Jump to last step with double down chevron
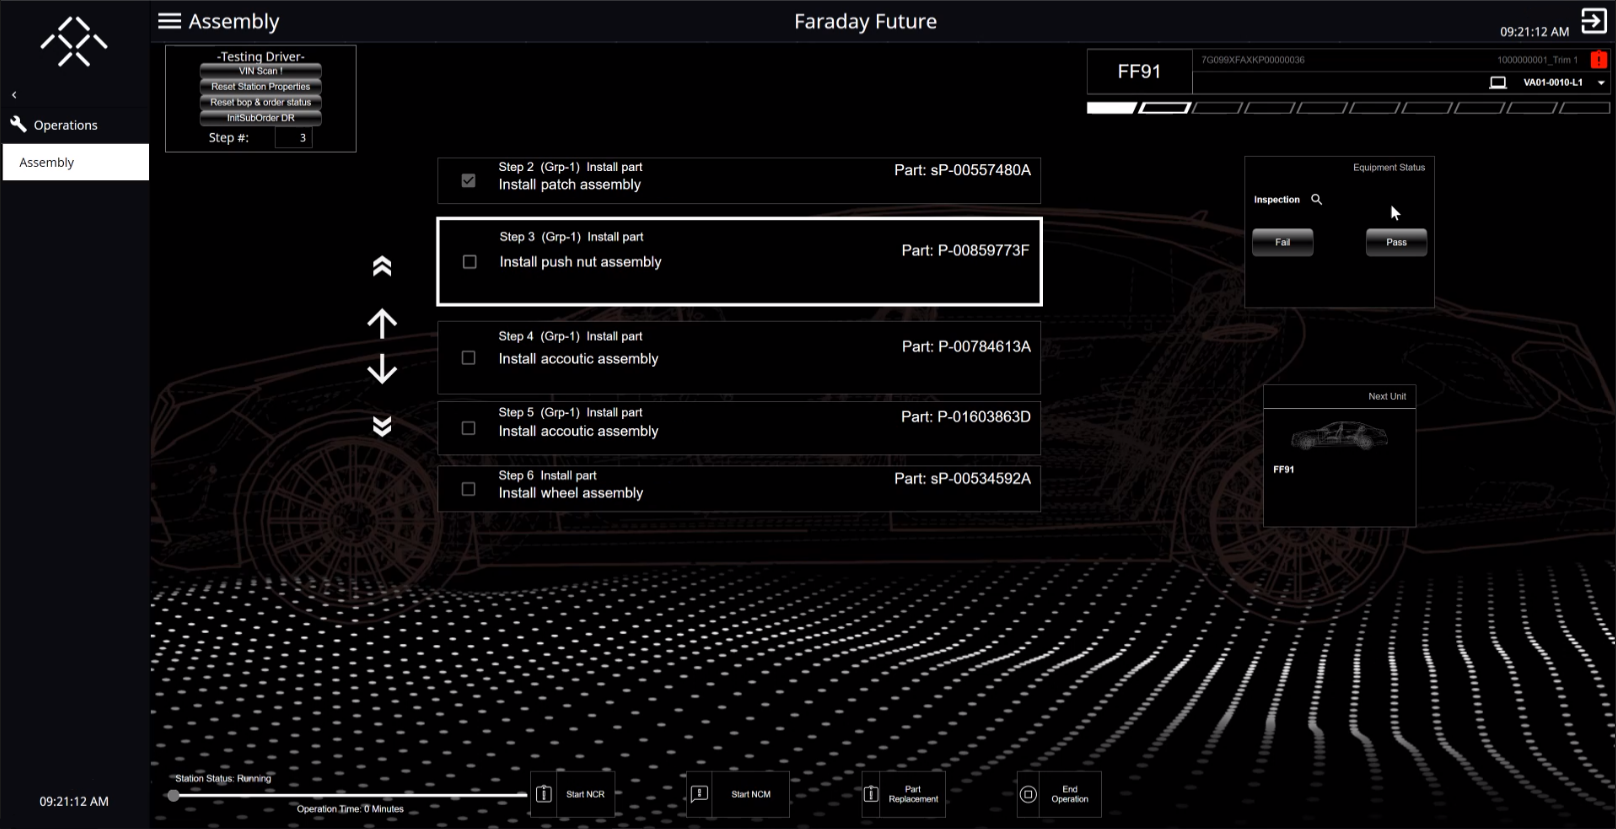Screen dimensions: 1616x829 point(382,426)
